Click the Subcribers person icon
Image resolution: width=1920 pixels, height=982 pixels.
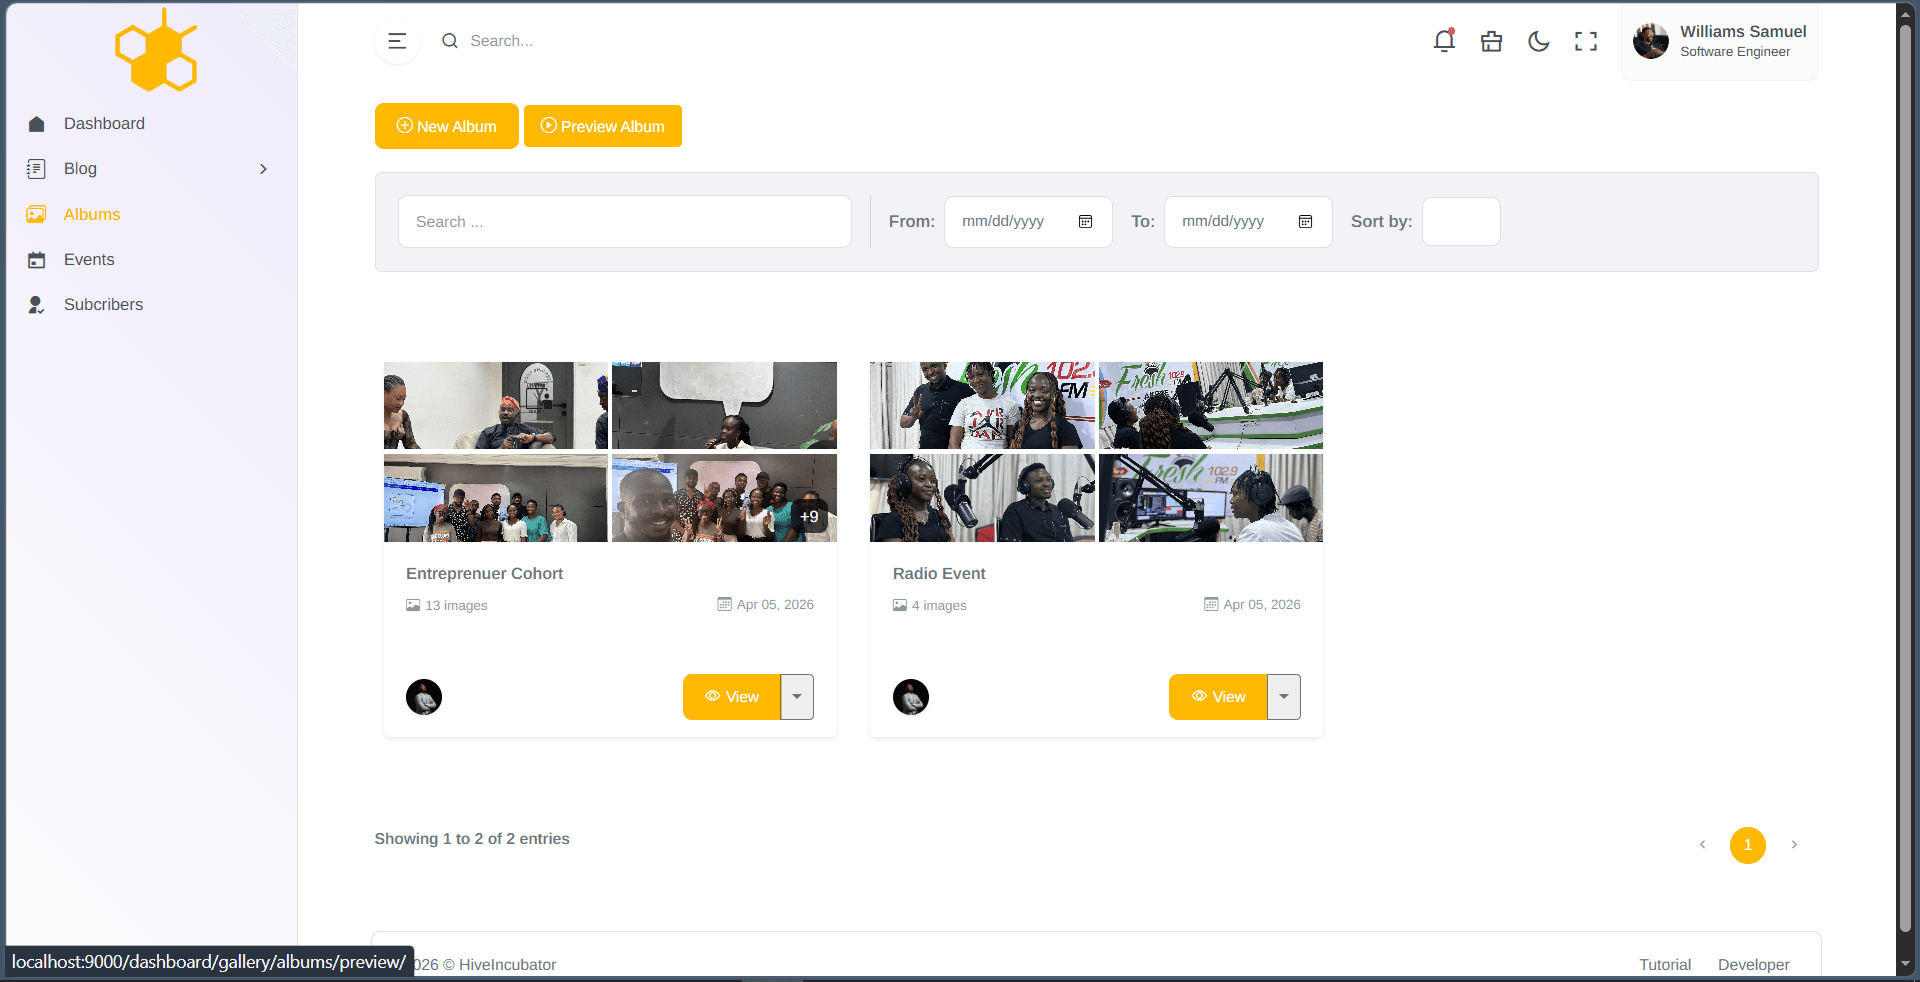coord(37,305)
